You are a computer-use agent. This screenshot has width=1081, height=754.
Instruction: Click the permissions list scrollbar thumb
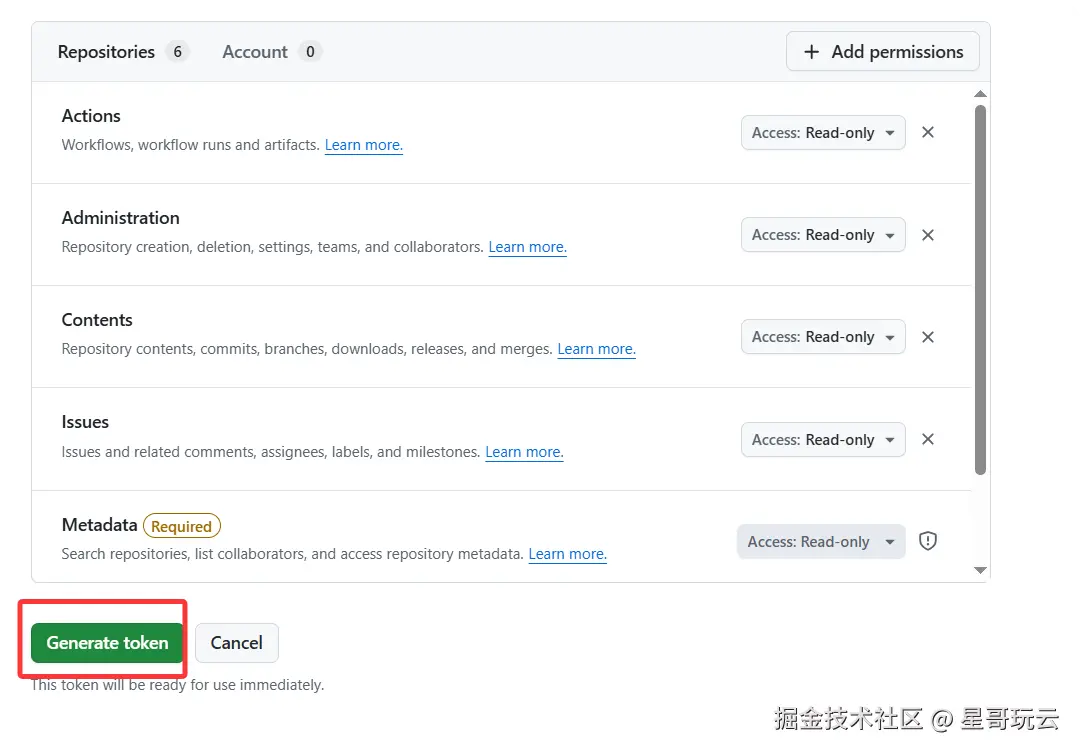coord(980,289)
